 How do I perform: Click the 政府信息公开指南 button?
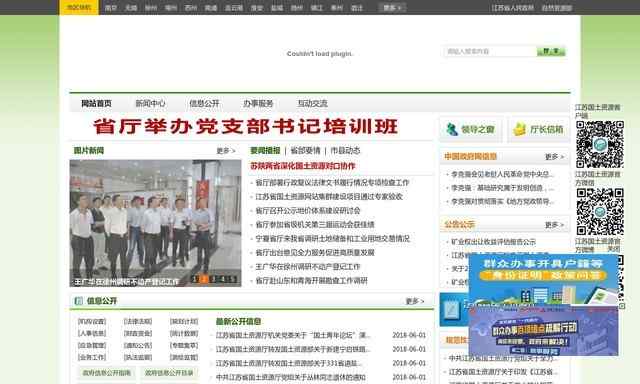pyautogui.click(x=107, y=373)
